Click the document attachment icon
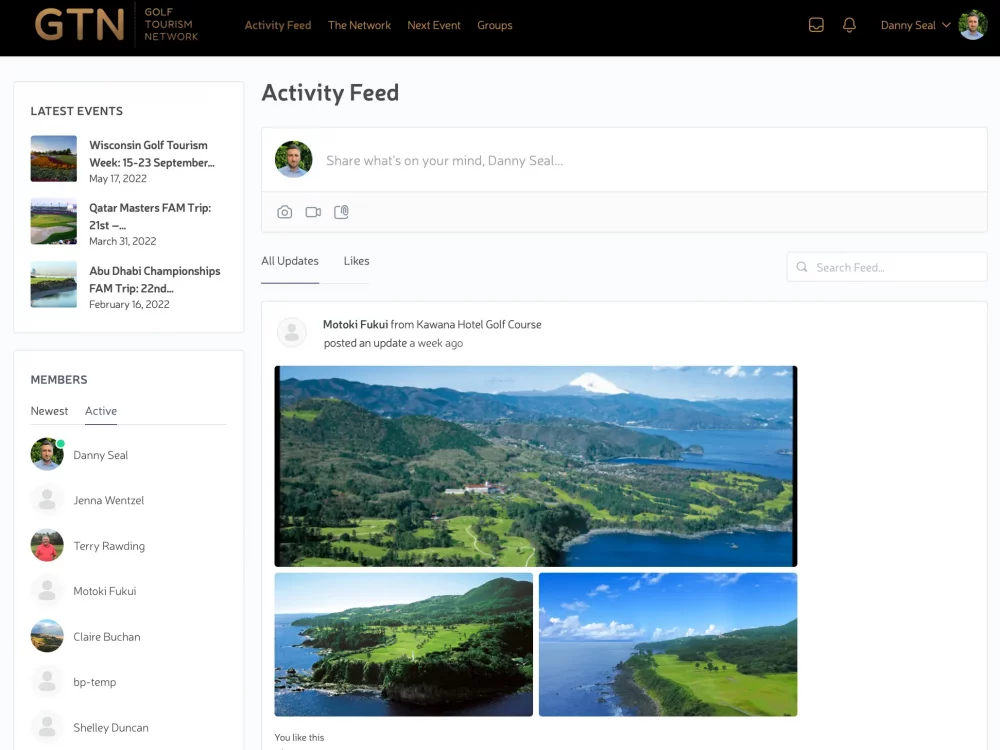 pos(341,212)
